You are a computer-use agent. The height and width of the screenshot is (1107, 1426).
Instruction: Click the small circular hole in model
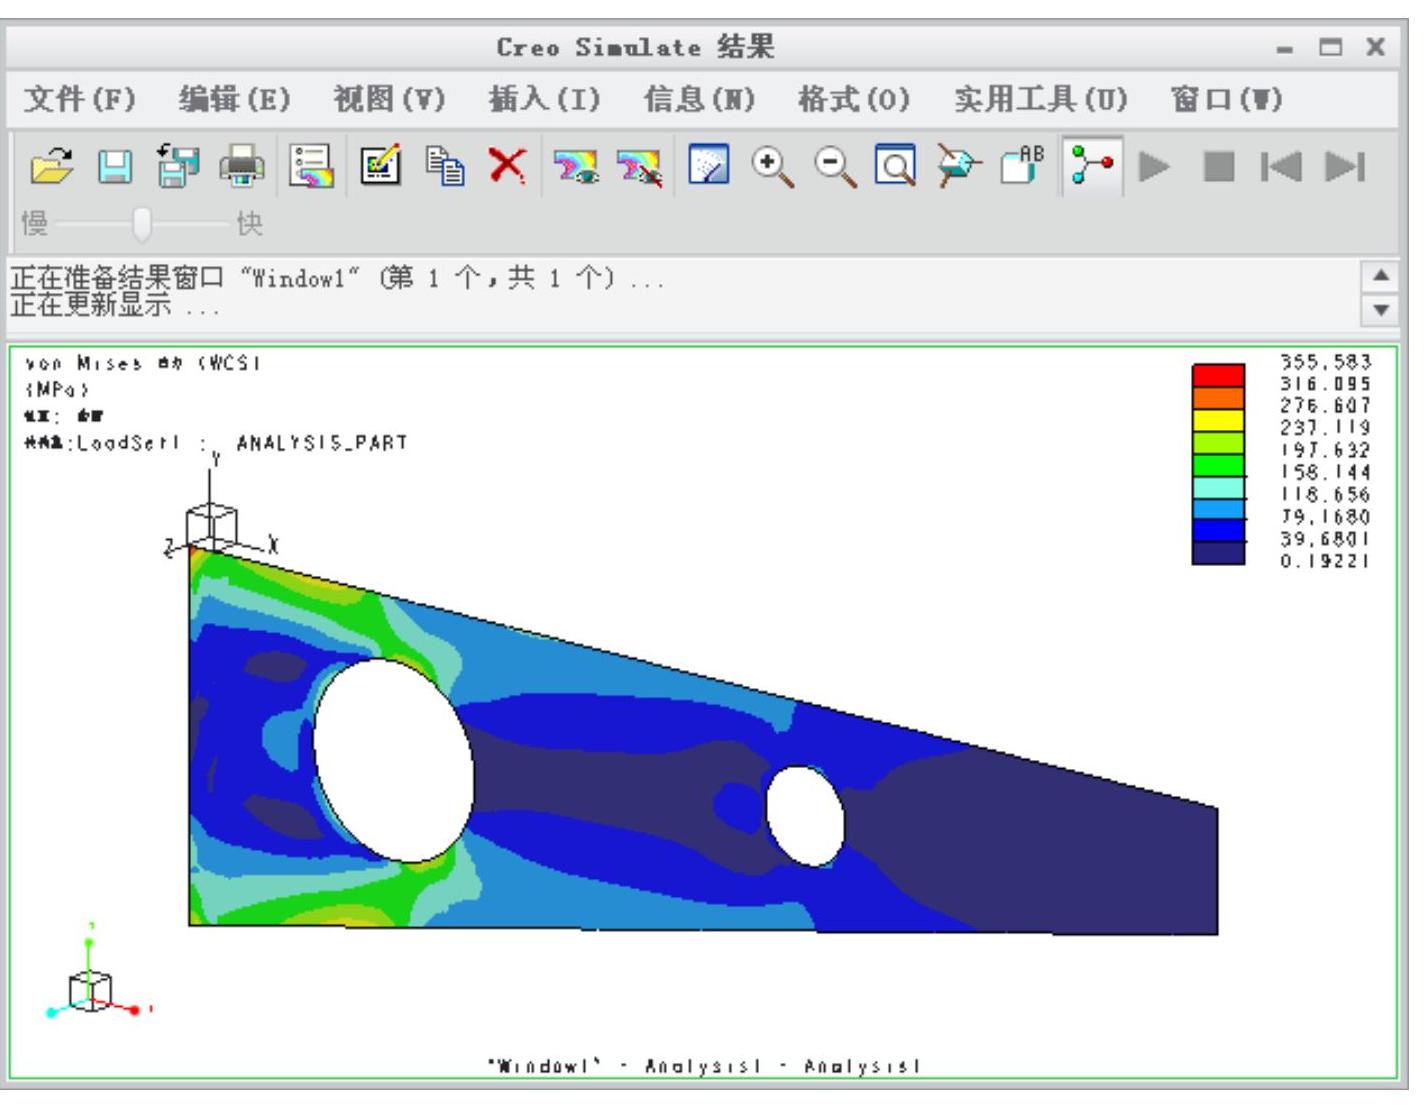(x=805, y=816)
